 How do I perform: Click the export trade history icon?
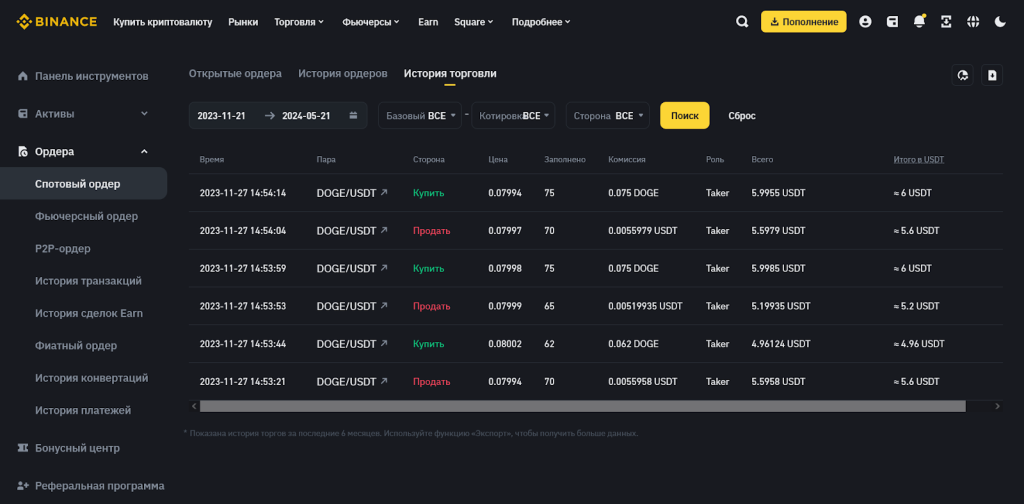pyautogui.click(x=991, y=75)
